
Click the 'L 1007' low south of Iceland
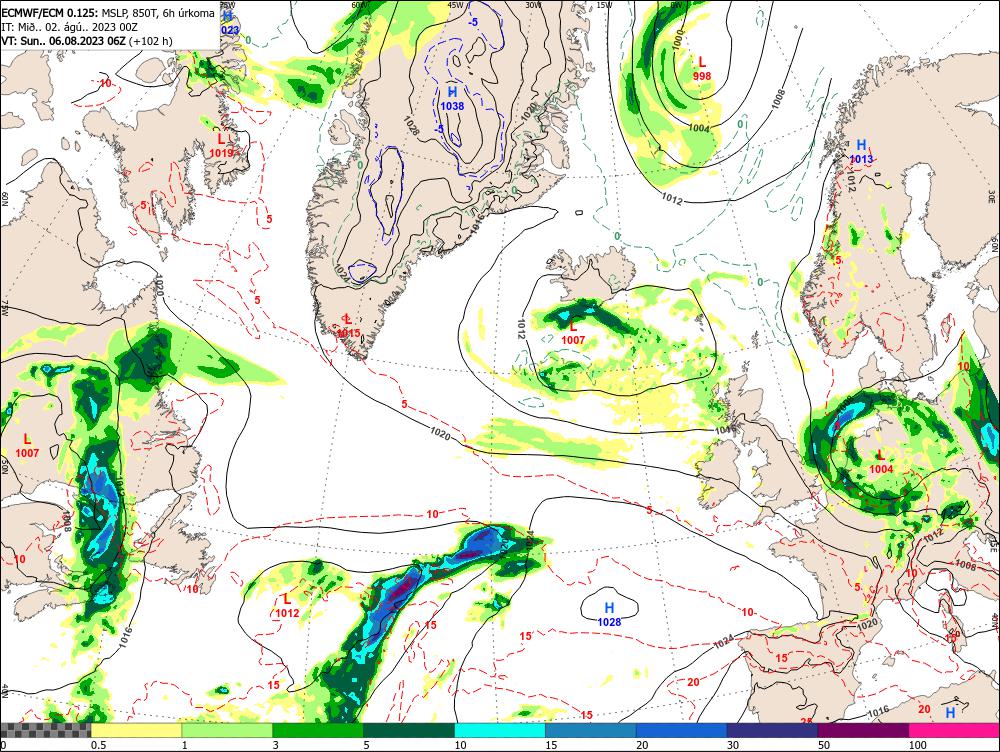pos(573,332)
